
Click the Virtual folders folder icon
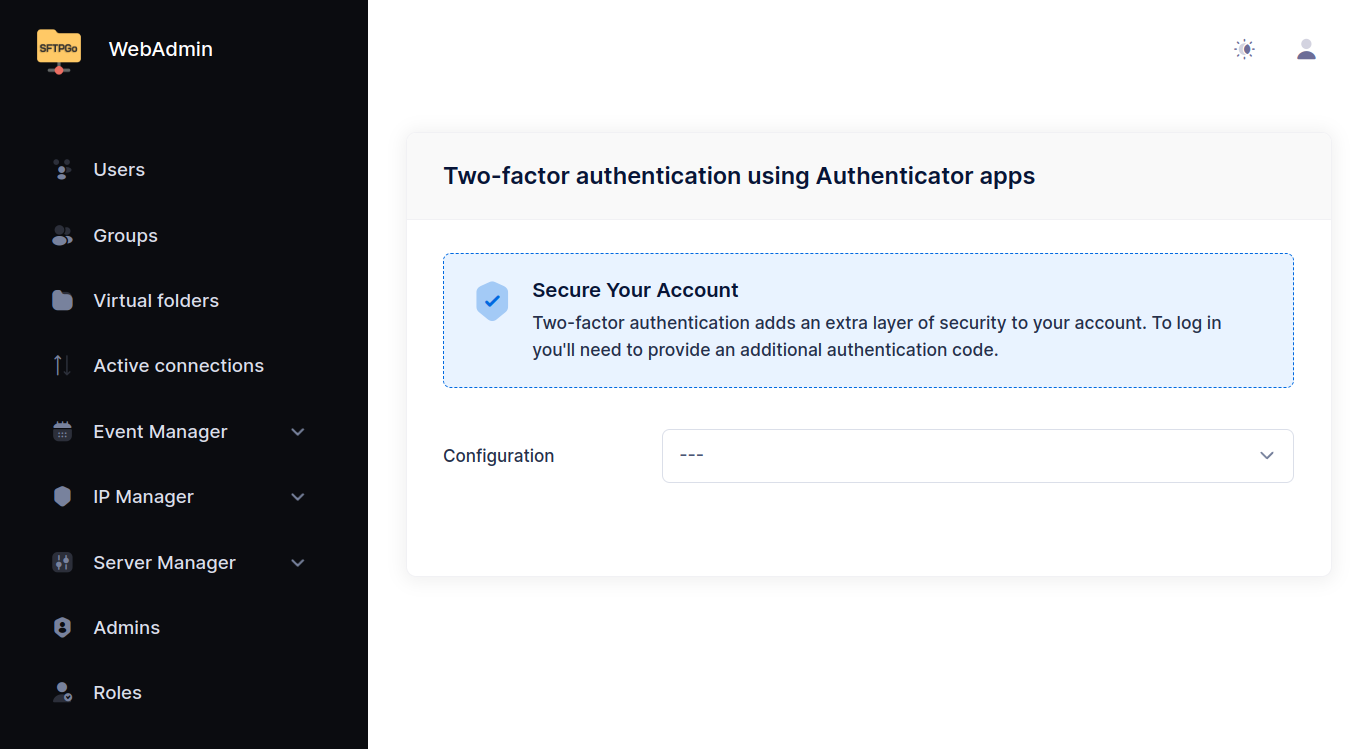tap(62, 301)
